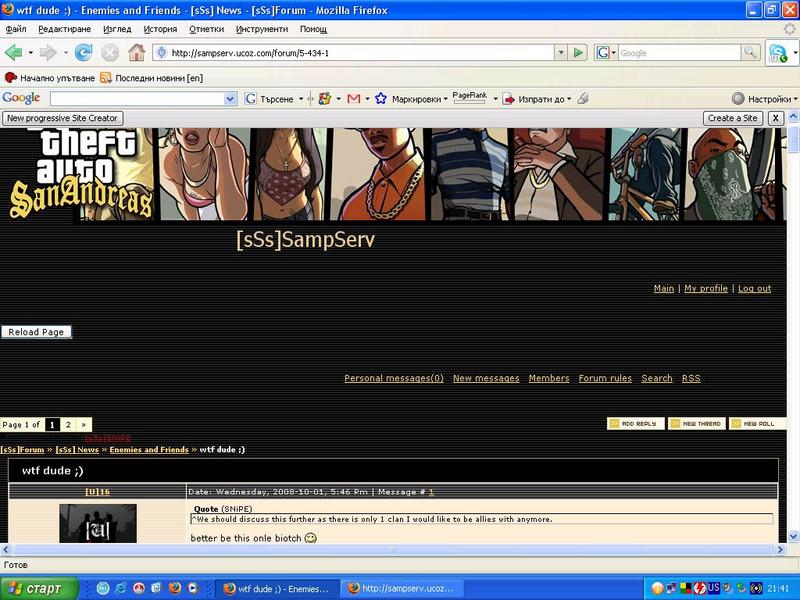Open the Google toolbar search box dropdown

point(230,98)
